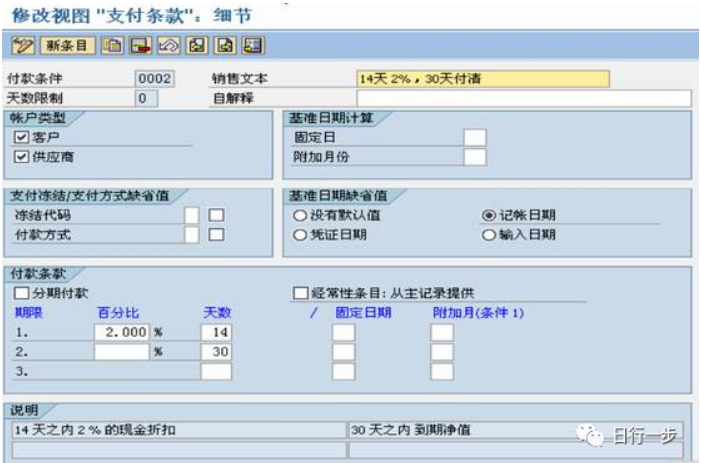Toggle display/change mode with pencil icon

tap(23, 46)
